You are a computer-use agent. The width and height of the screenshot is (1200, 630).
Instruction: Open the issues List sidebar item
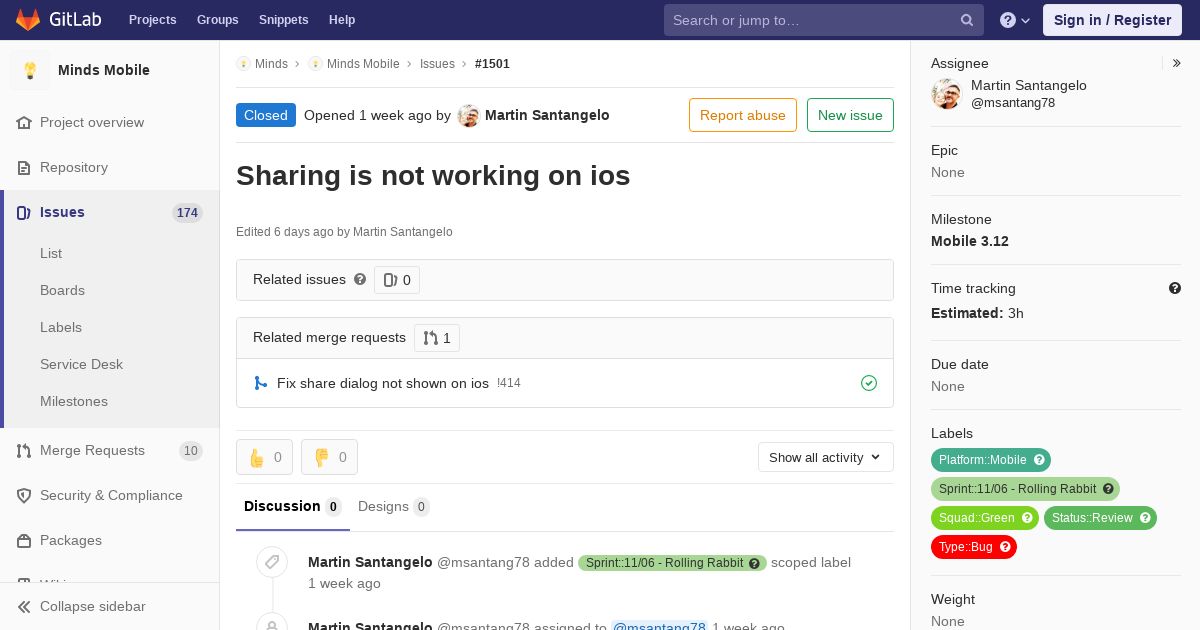(x=51, y=254)
